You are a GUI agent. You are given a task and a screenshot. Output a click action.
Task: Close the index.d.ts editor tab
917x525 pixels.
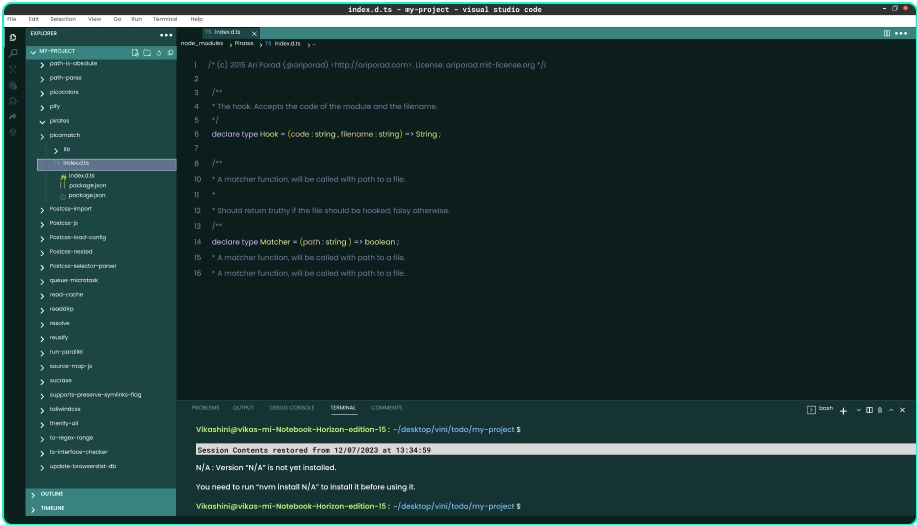254,33
